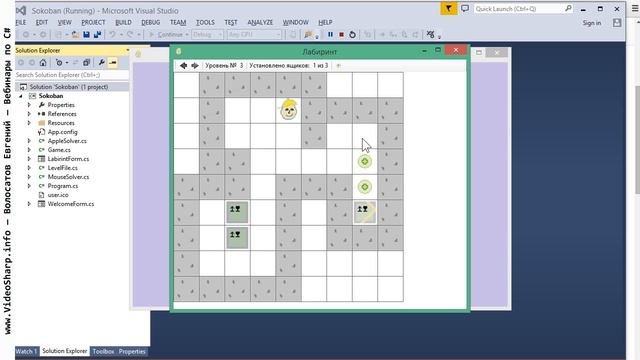Click the Open File toolbar icon
The height and width of the screenshot is (360, 640).
pyautogui.click(x=75, y=35)
